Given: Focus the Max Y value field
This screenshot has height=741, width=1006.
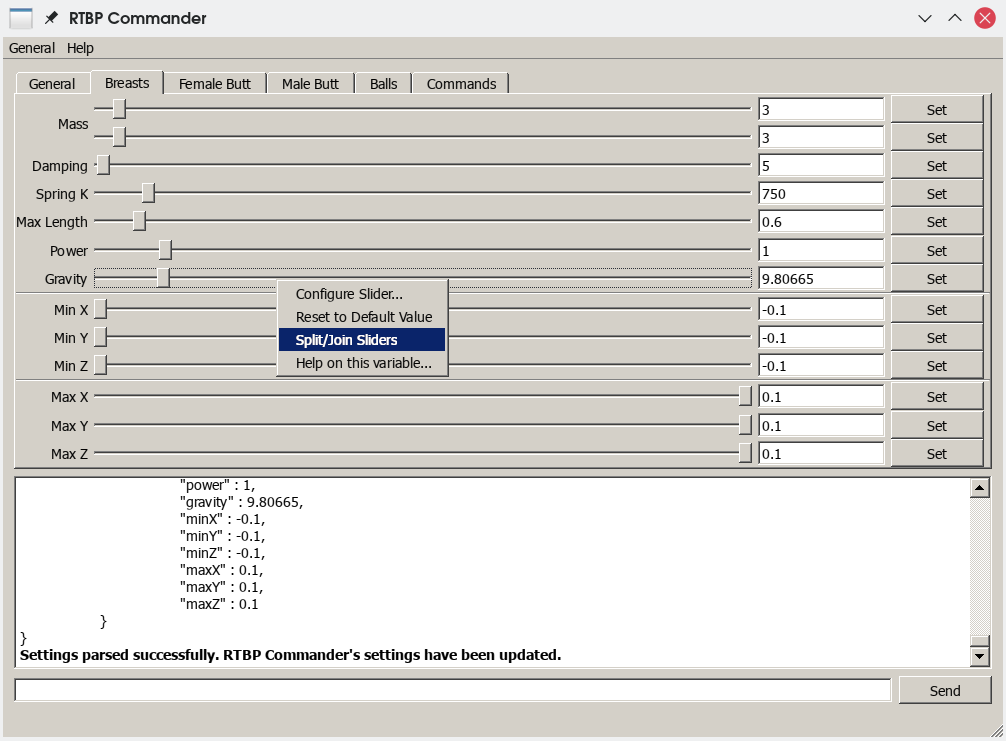Looking at the screenshot, I should coord(821,426).
